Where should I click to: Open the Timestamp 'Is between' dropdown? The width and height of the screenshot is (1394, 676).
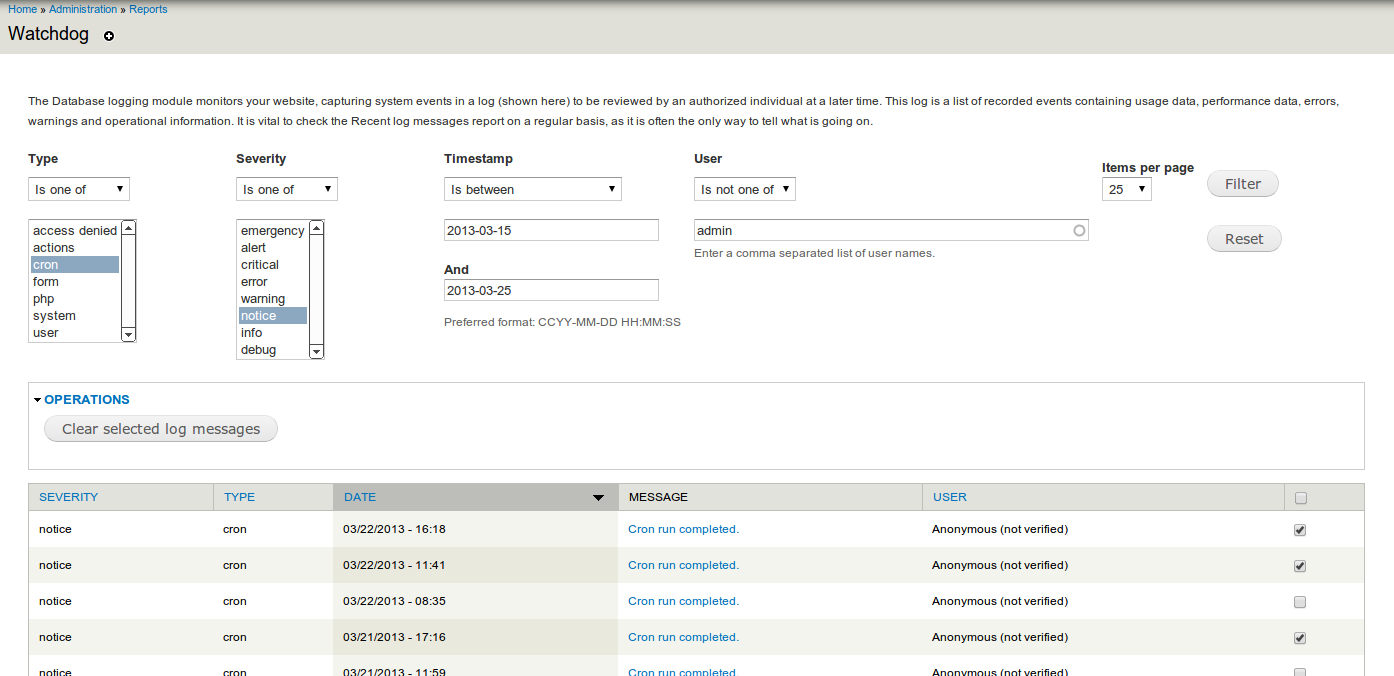532,188
